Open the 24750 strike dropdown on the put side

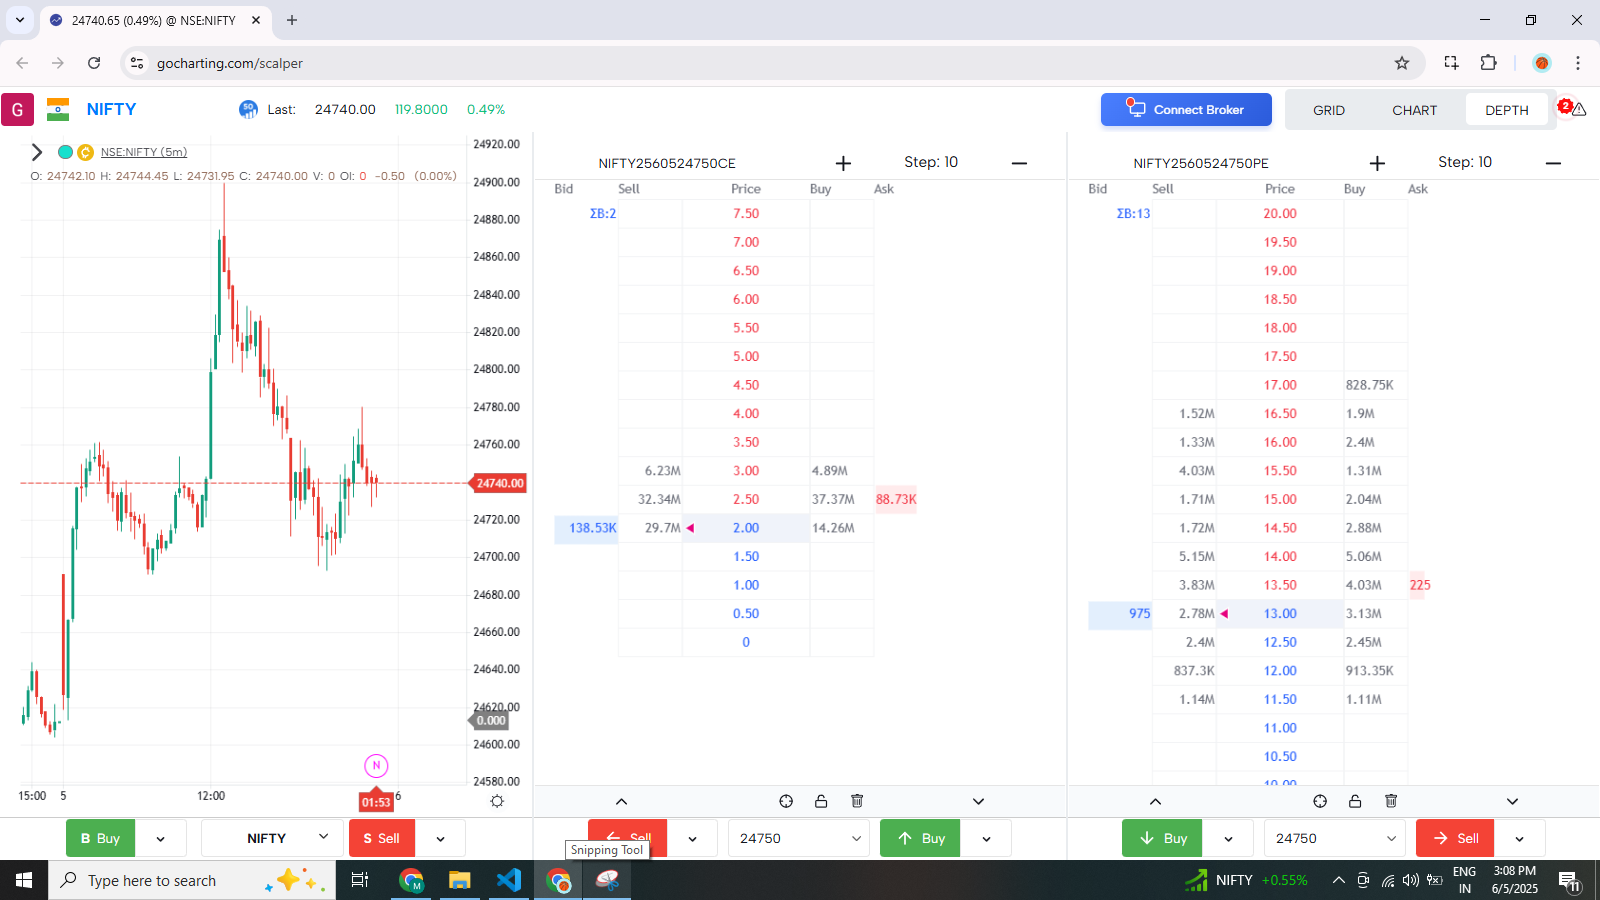(1333, 838)
